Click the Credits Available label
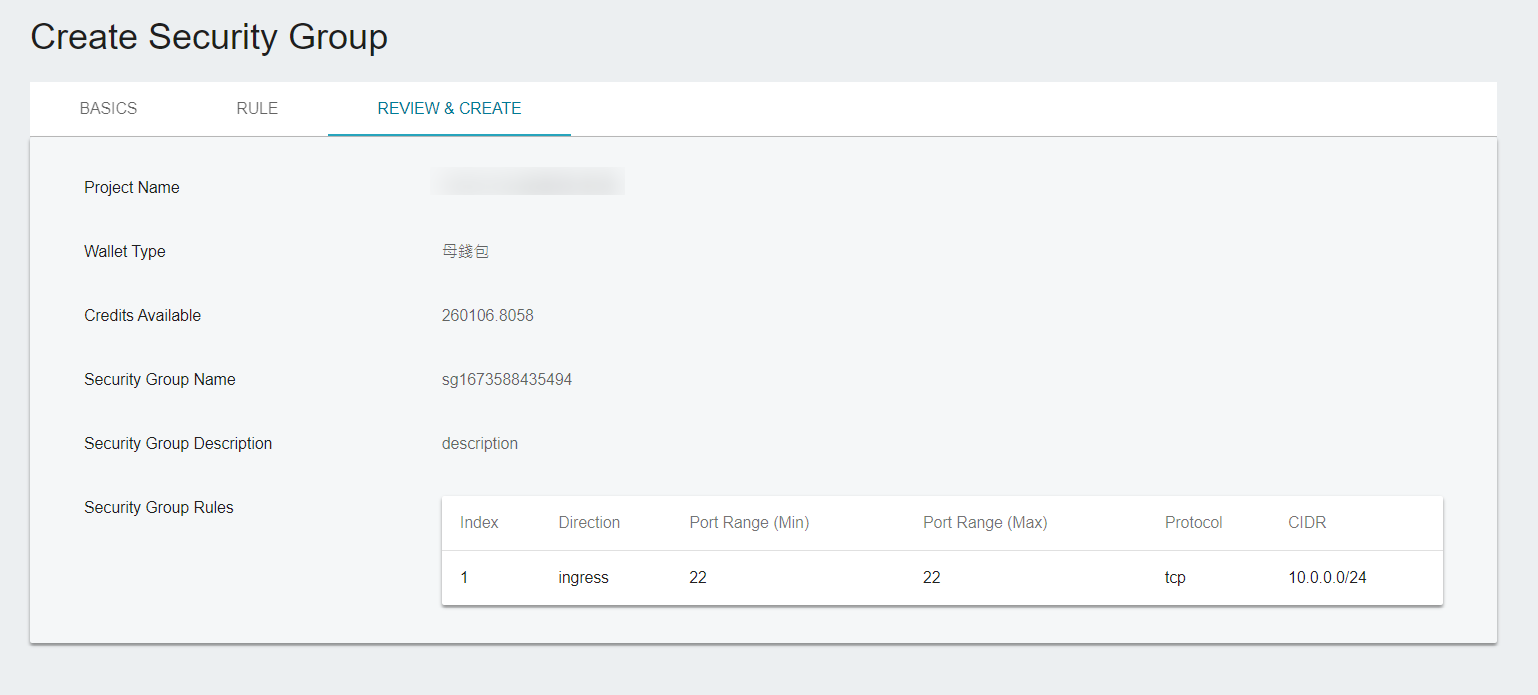This screenshot has height=695, width=1538. point(143,315)
